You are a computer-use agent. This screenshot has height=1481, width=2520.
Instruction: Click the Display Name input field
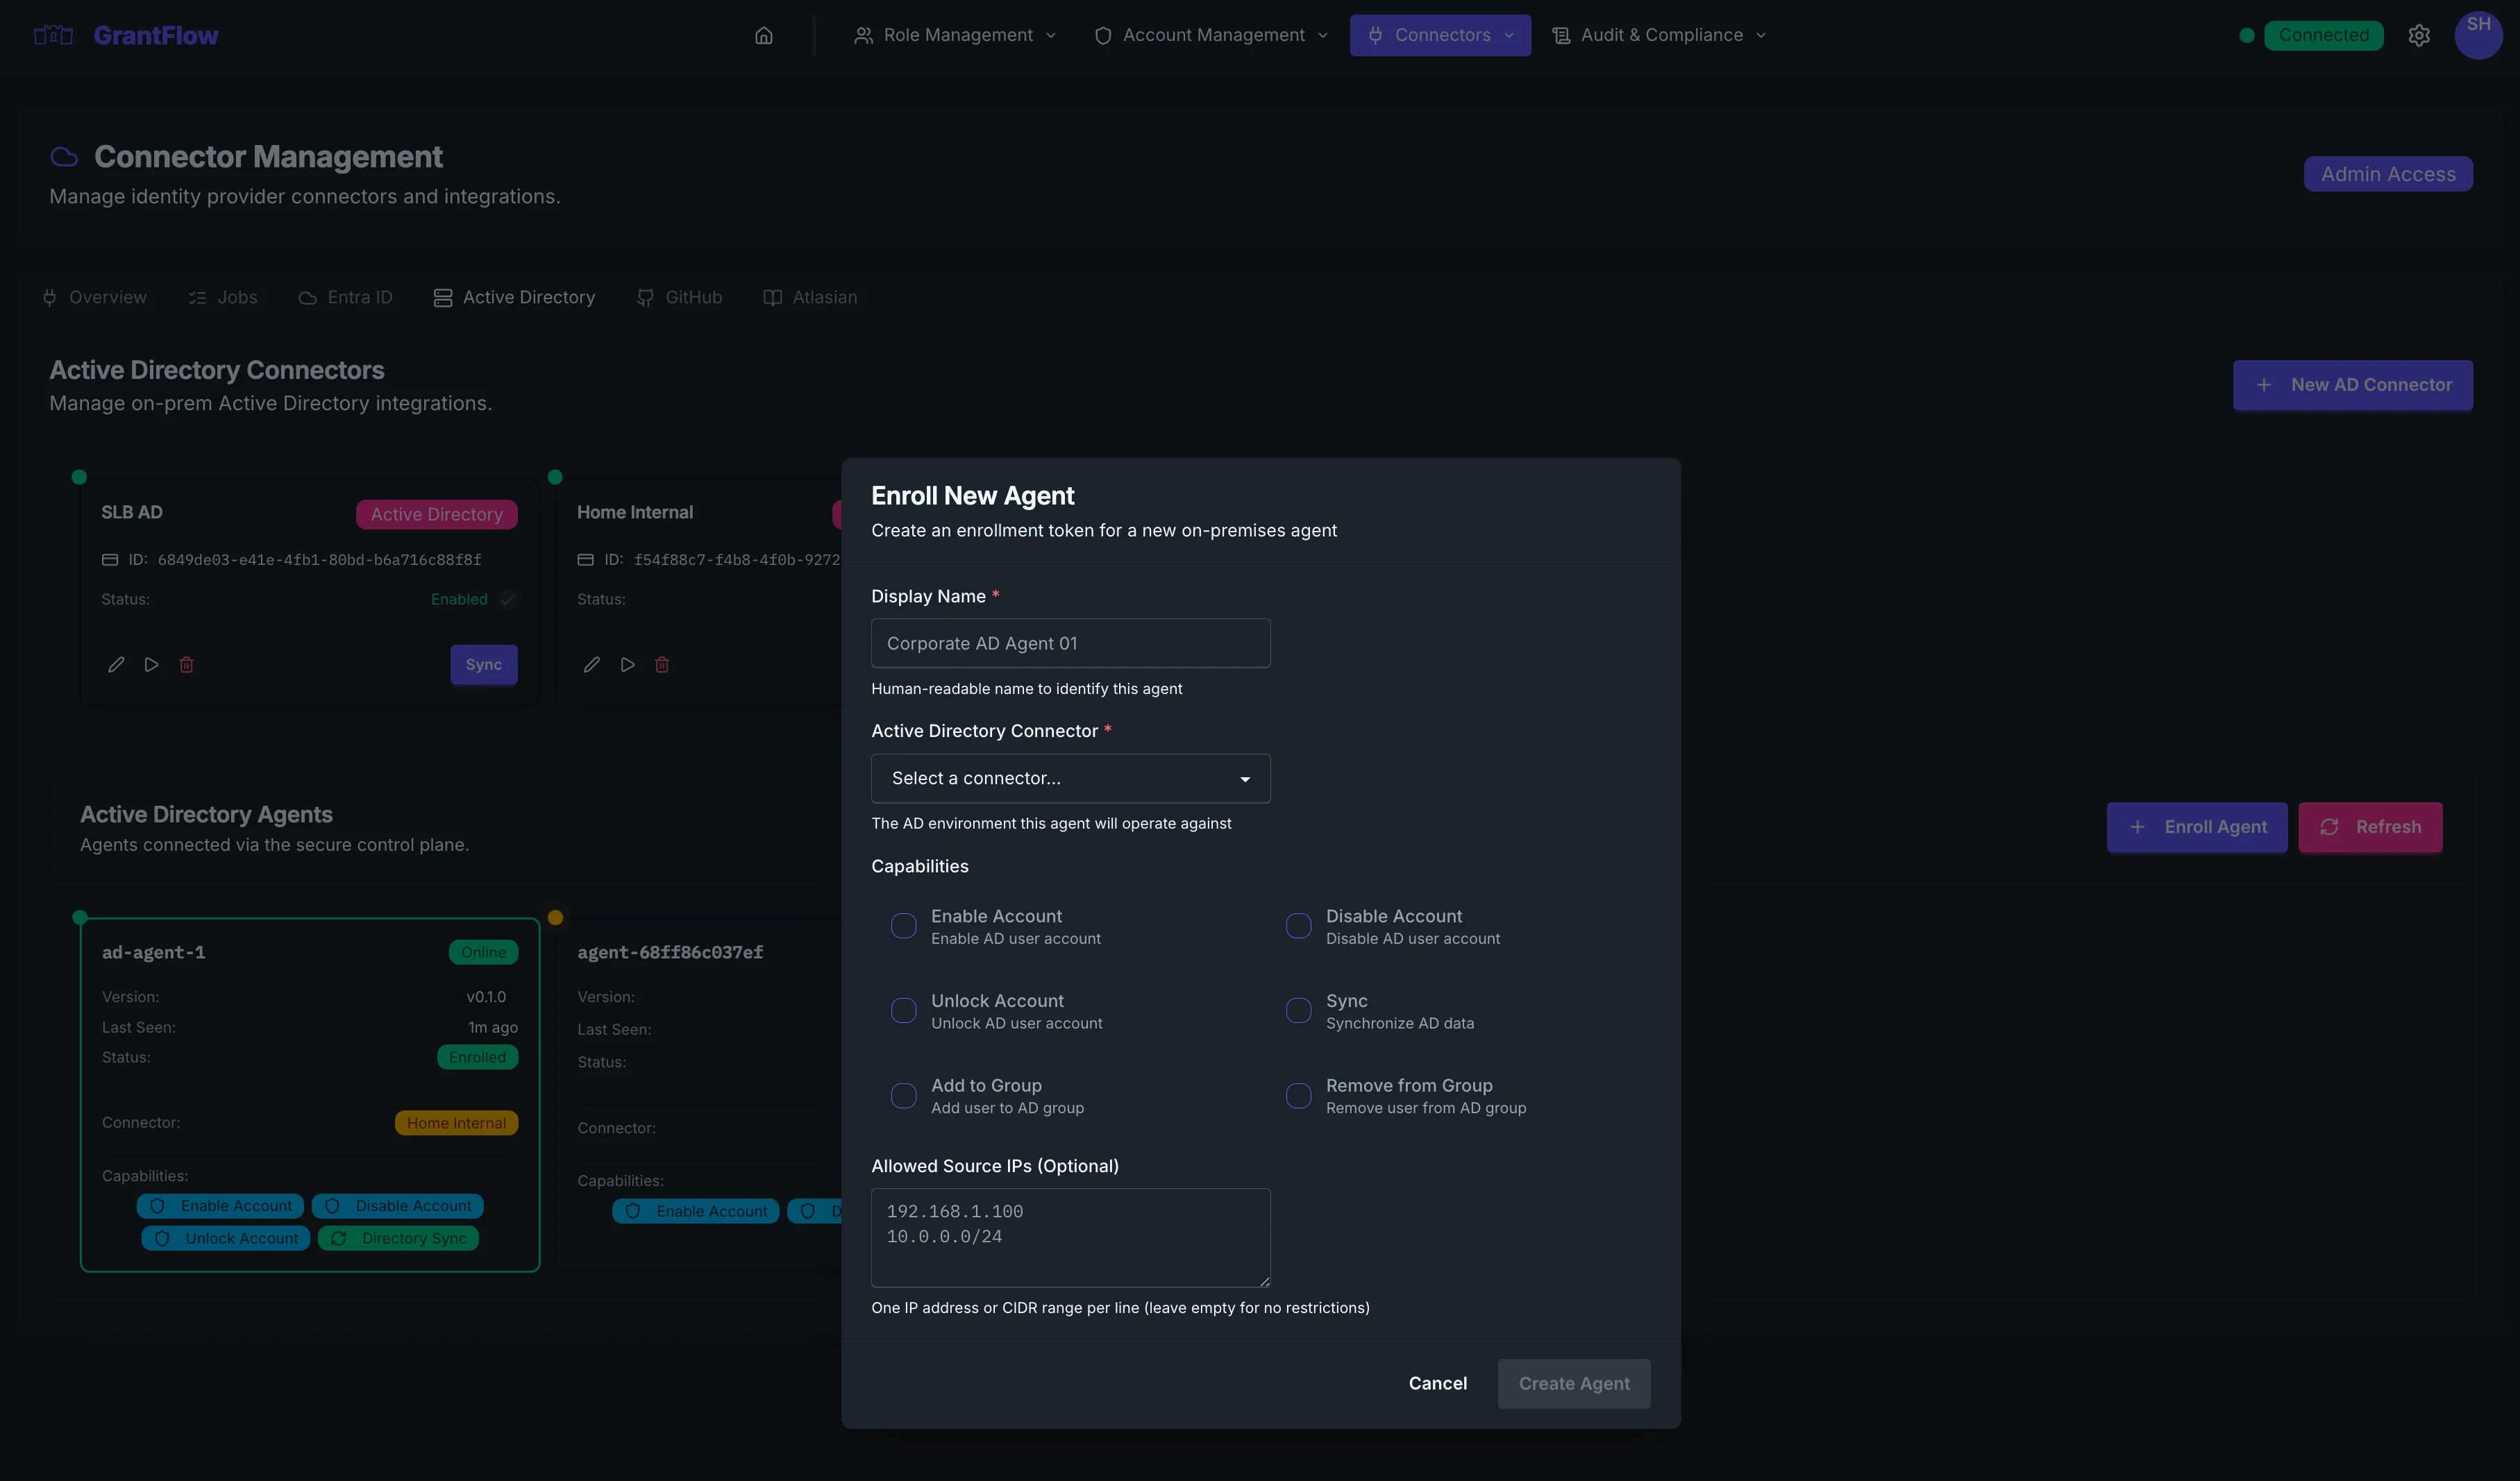(1070, 643)
